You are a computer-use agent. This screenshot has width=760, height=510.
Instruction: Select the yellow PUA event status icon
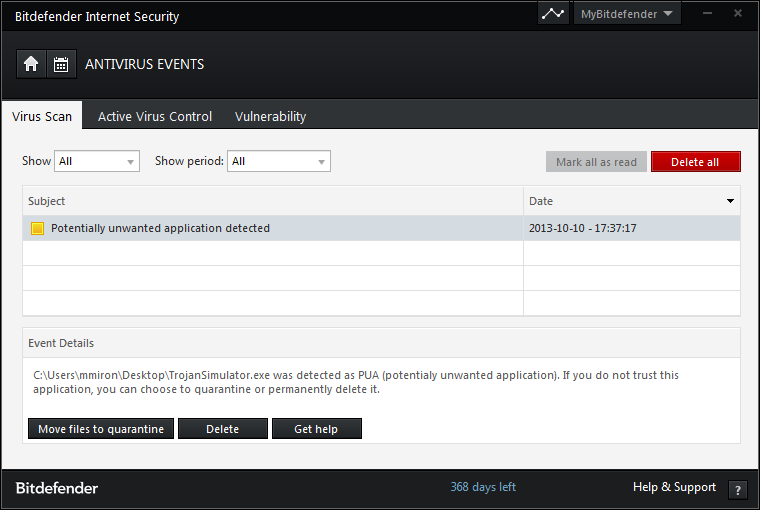click(37, 228)
